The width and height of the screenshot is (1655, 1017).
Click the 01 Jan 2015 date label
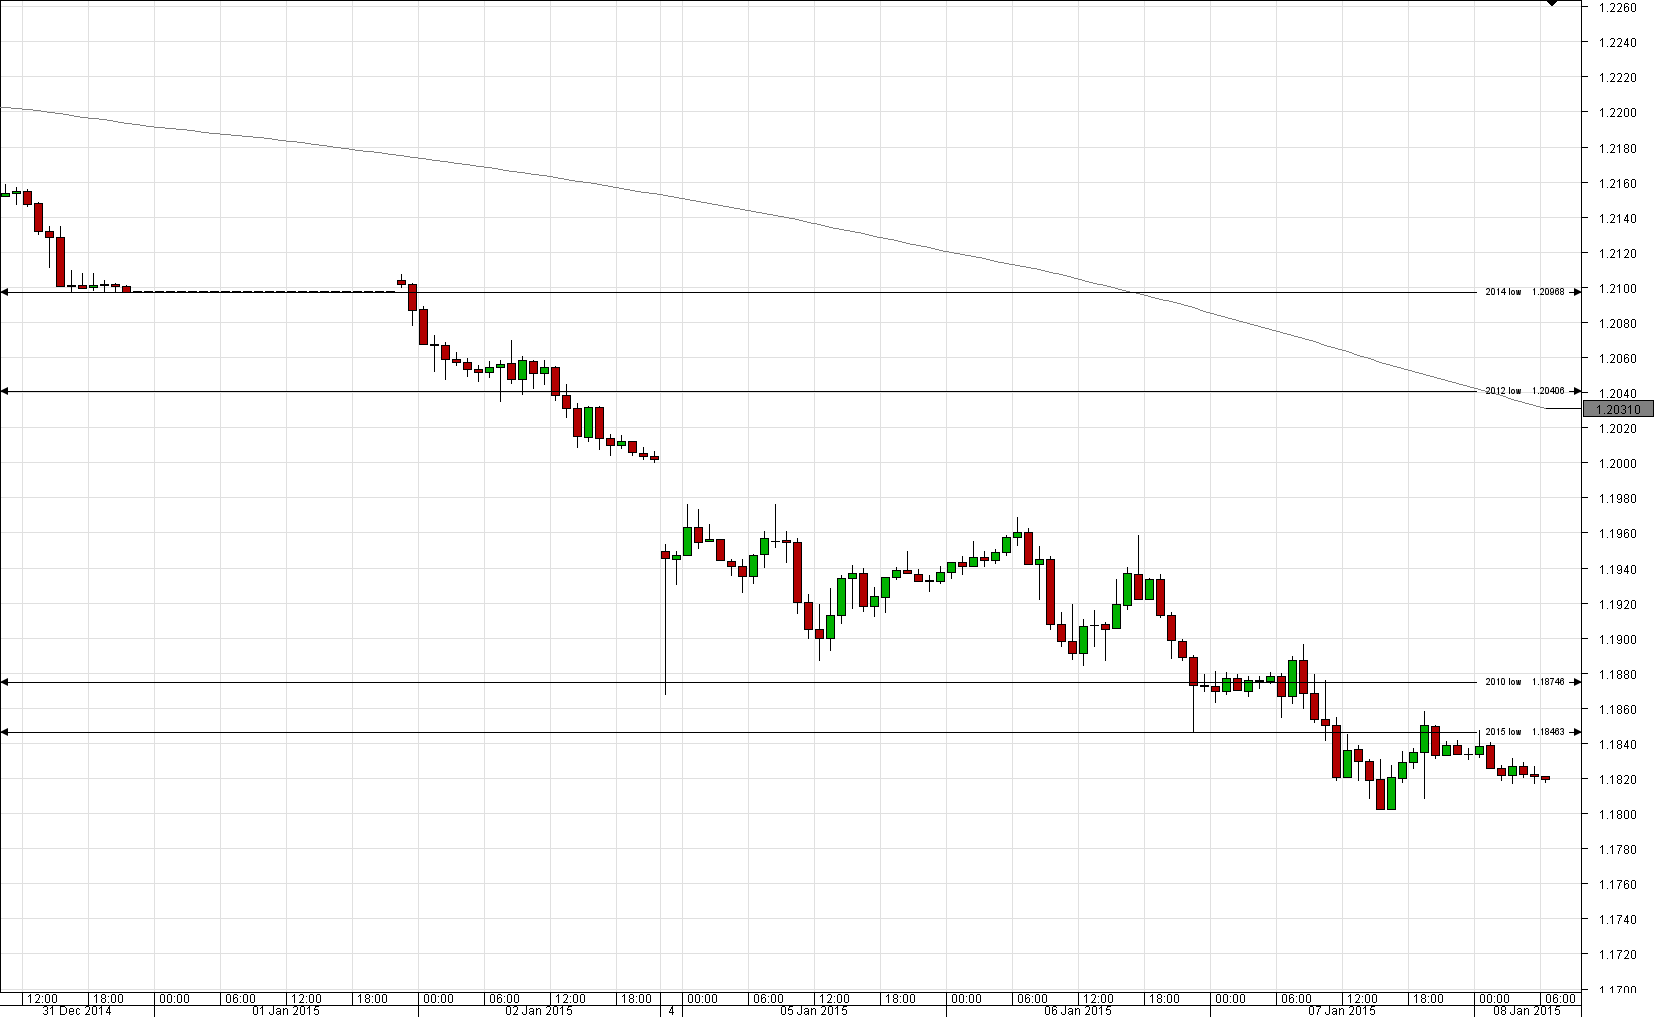tap(286, 1010)
